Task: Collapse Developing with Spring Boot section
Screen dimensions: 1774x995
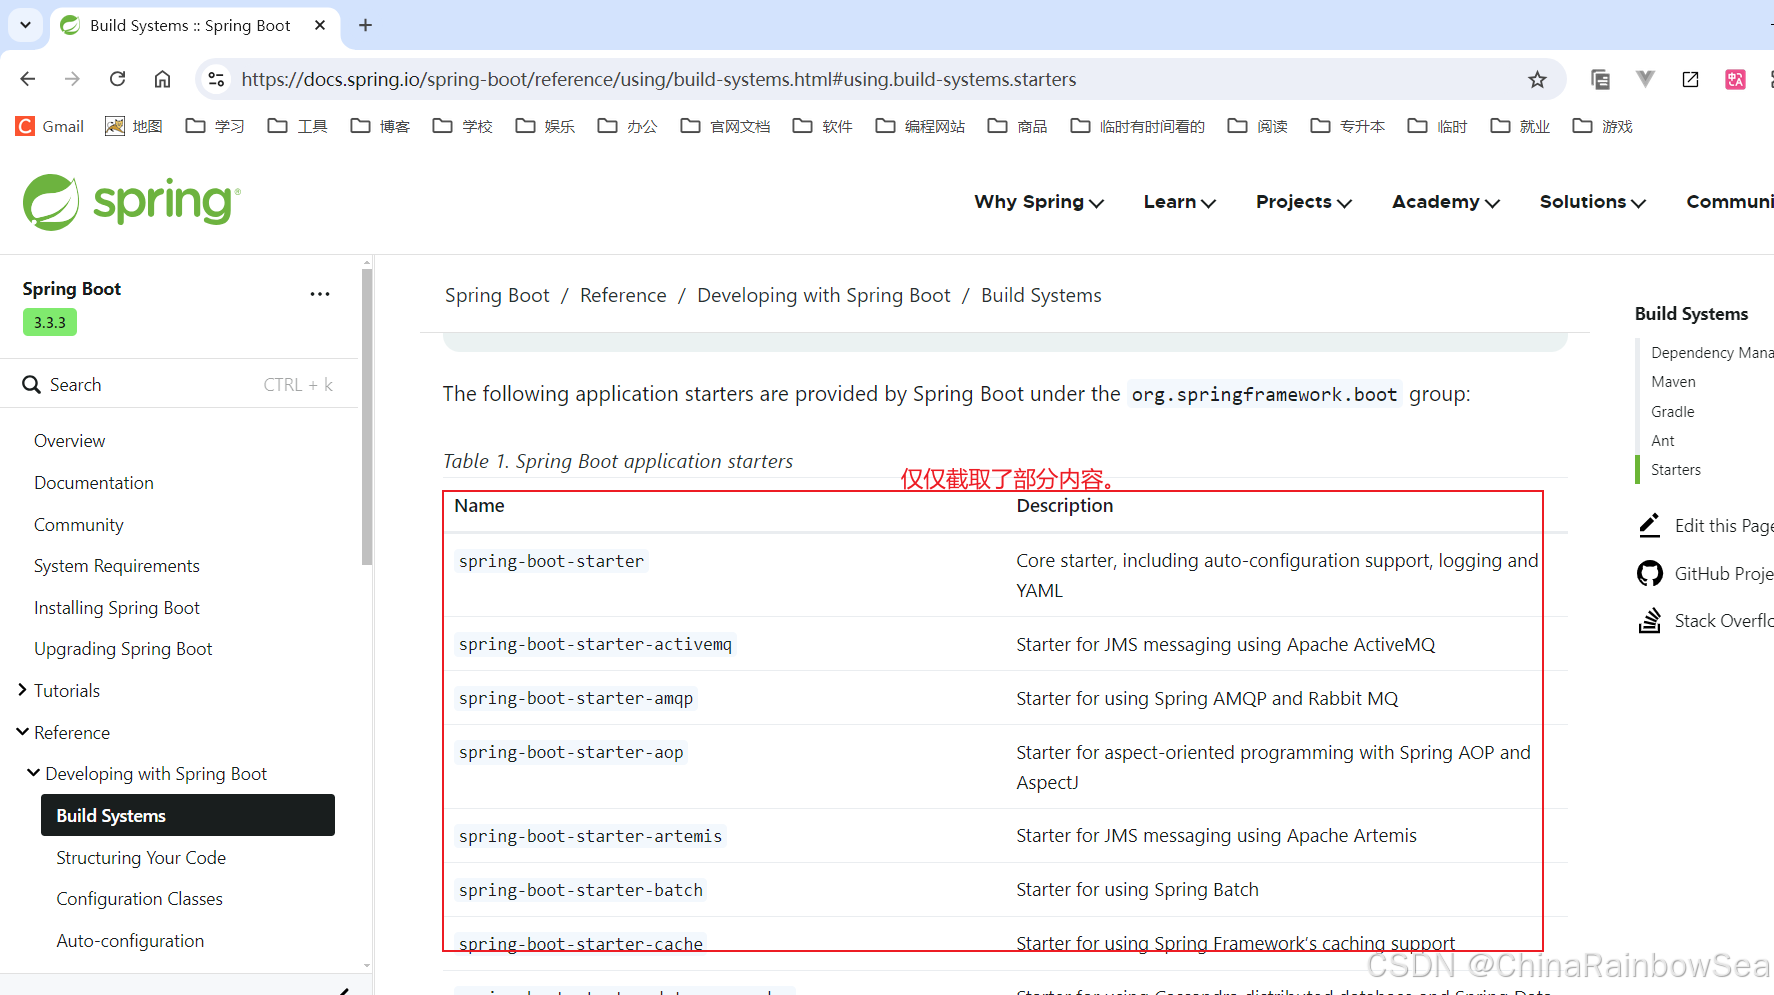Action: tap(34, 773)
